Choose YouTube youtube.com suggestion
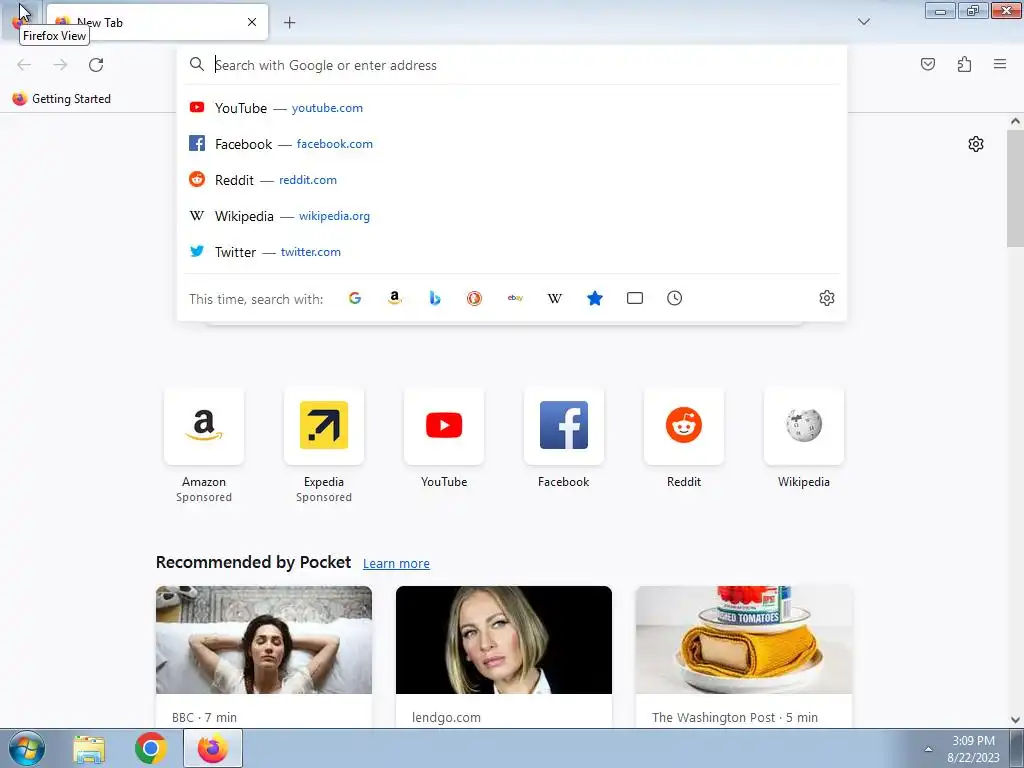Image resolution: width=1024 pixels, height=768 pixels. (x=512, y=108)
